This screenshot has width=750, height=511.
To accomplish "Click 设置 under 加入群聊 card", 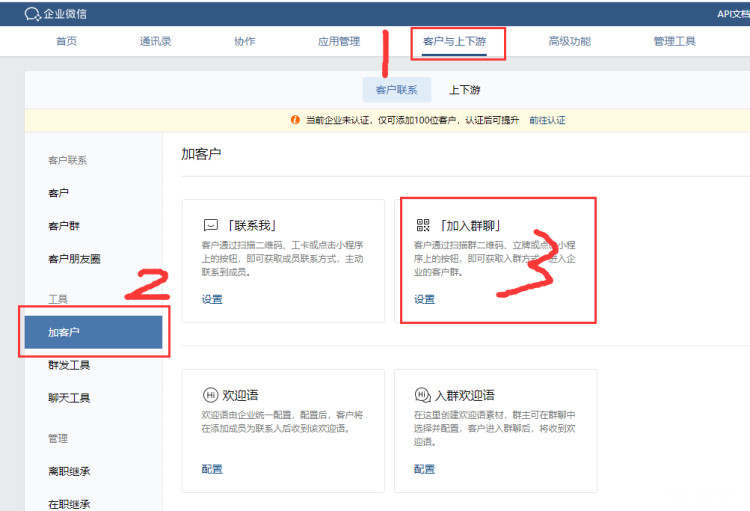I will tap(425, 299).
